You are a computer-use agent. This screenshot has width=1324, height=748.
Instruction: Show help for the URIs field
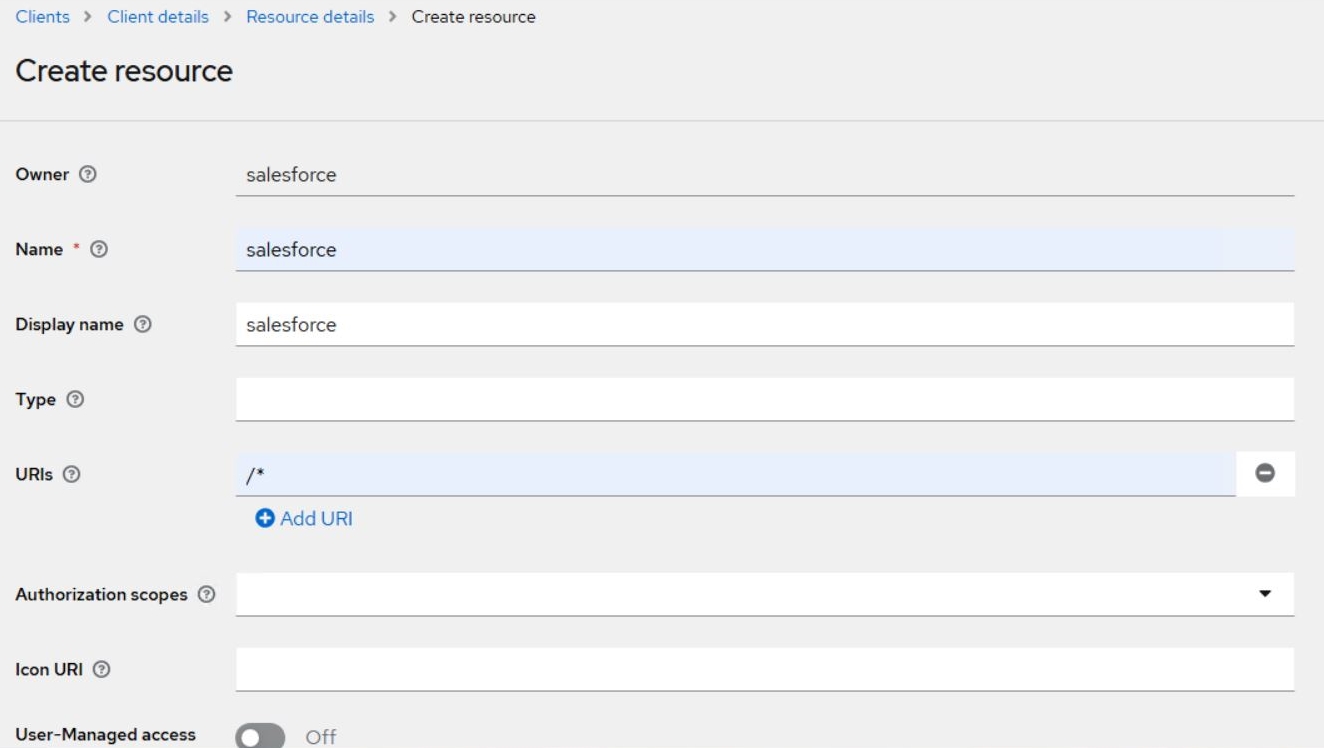(x=71, y=475)
